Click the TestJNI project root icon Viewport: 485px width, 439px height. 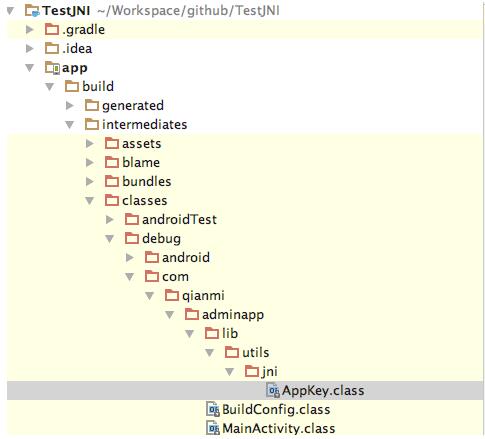click(x=32, y=11)
